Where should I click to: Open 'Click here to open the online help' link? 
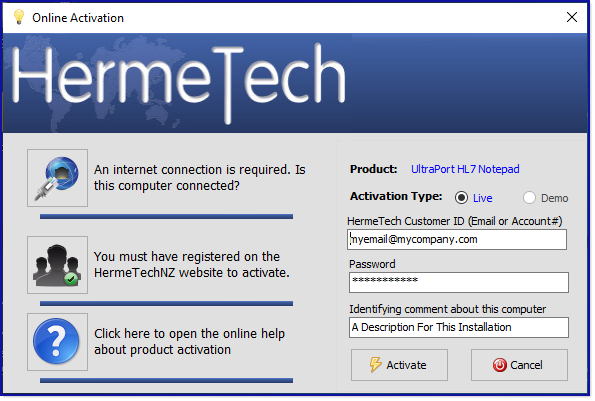(x=189, y=341)
